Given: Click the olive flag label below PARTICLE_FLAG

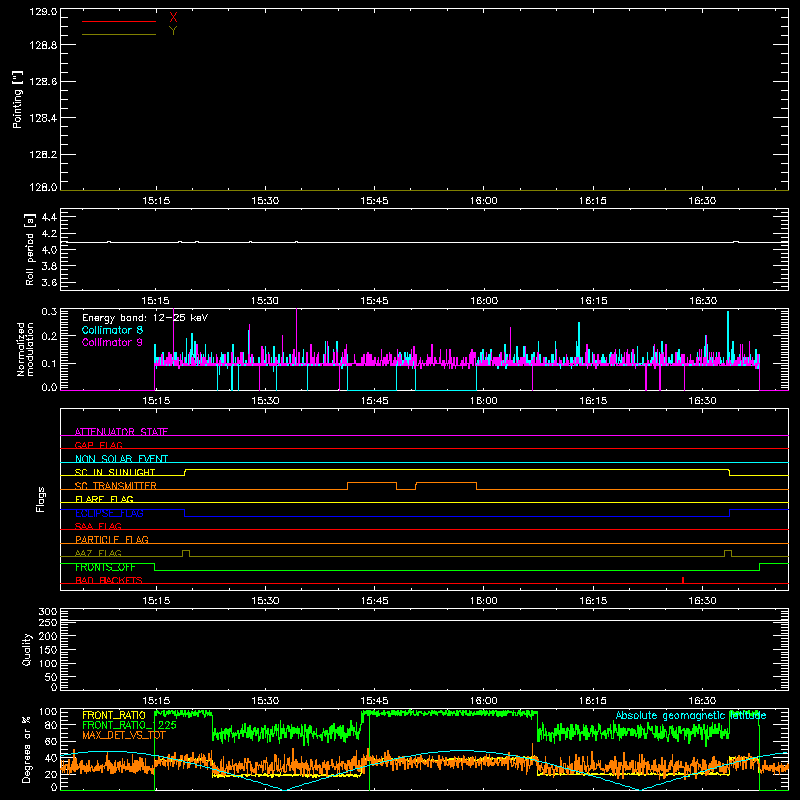Looking at the screenshot, I should pos(98,553).
